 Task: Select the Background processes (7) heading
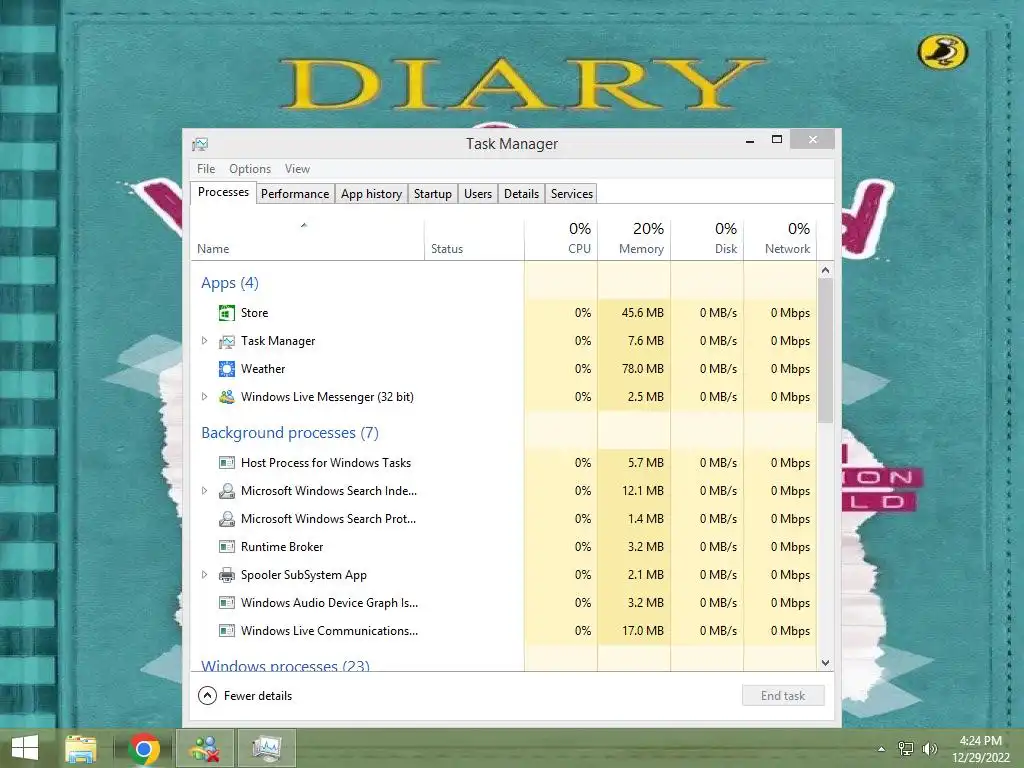coord(290,433)
